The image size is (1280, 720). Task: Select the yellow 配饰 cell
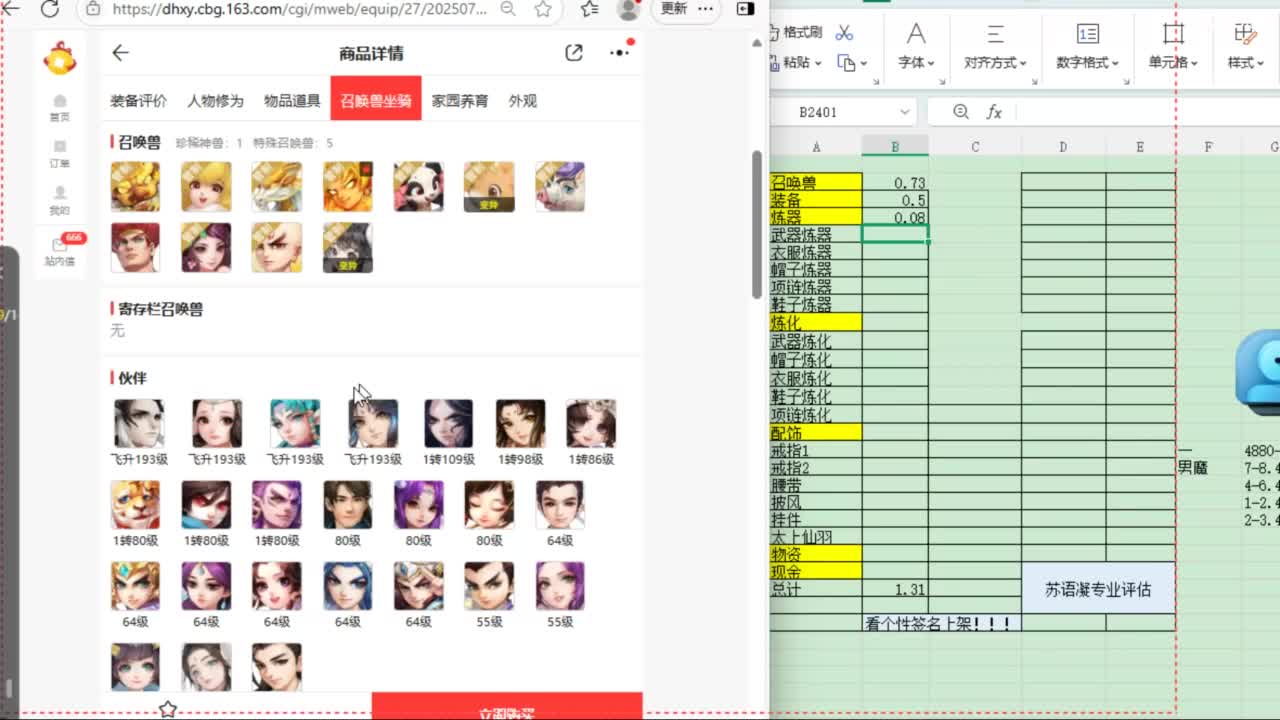click(816, 433)
